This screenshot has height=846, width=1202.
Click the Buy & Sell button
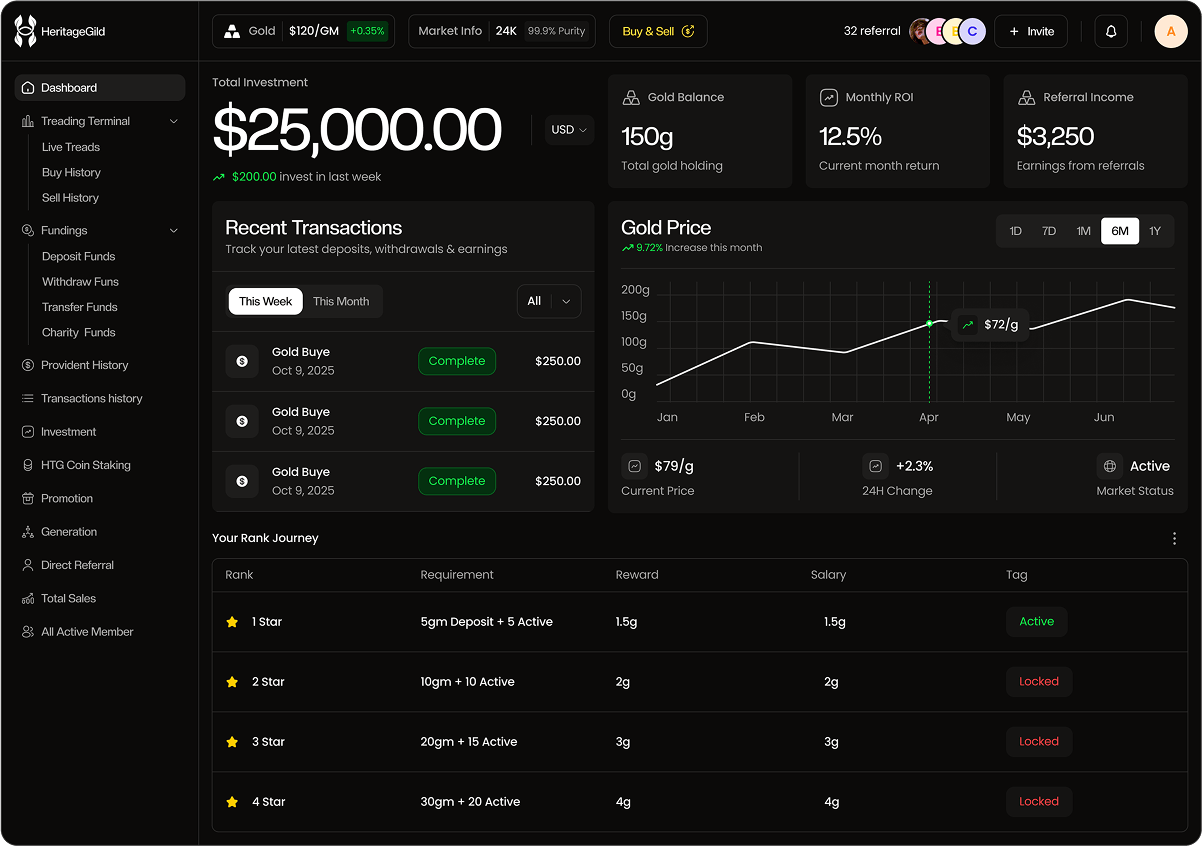(657, 31)
